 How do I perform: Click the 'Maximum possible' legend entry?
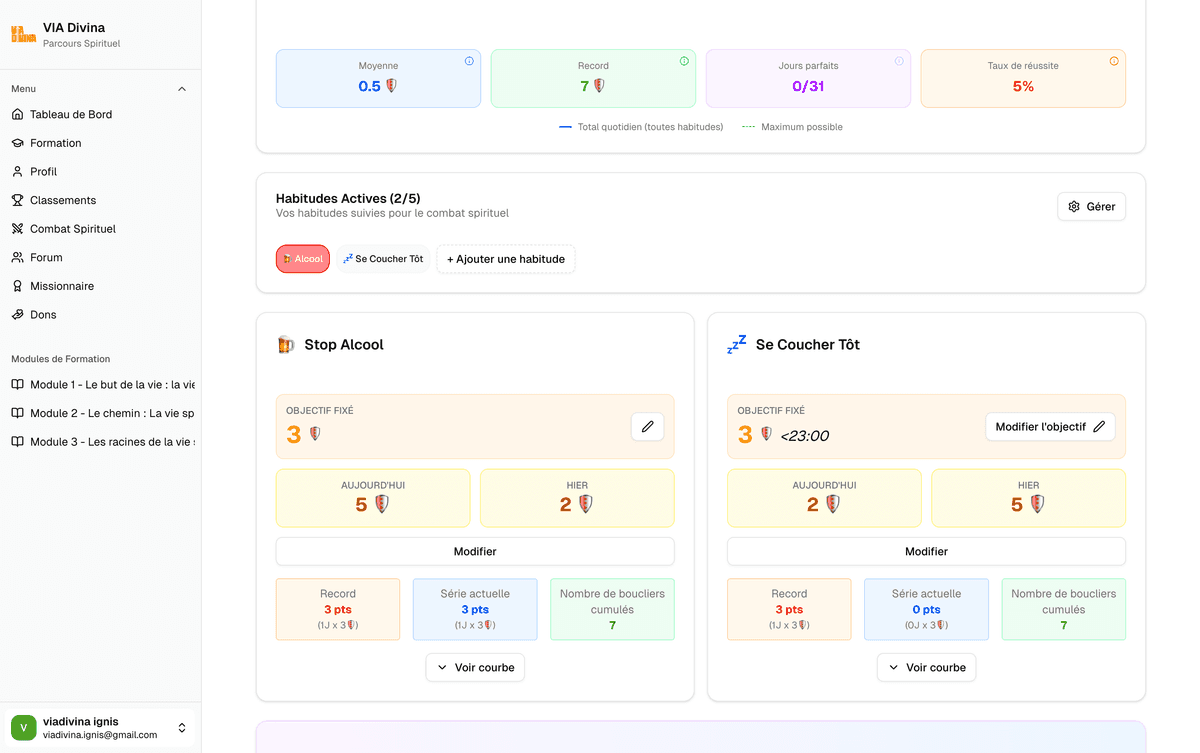[792, 127]
